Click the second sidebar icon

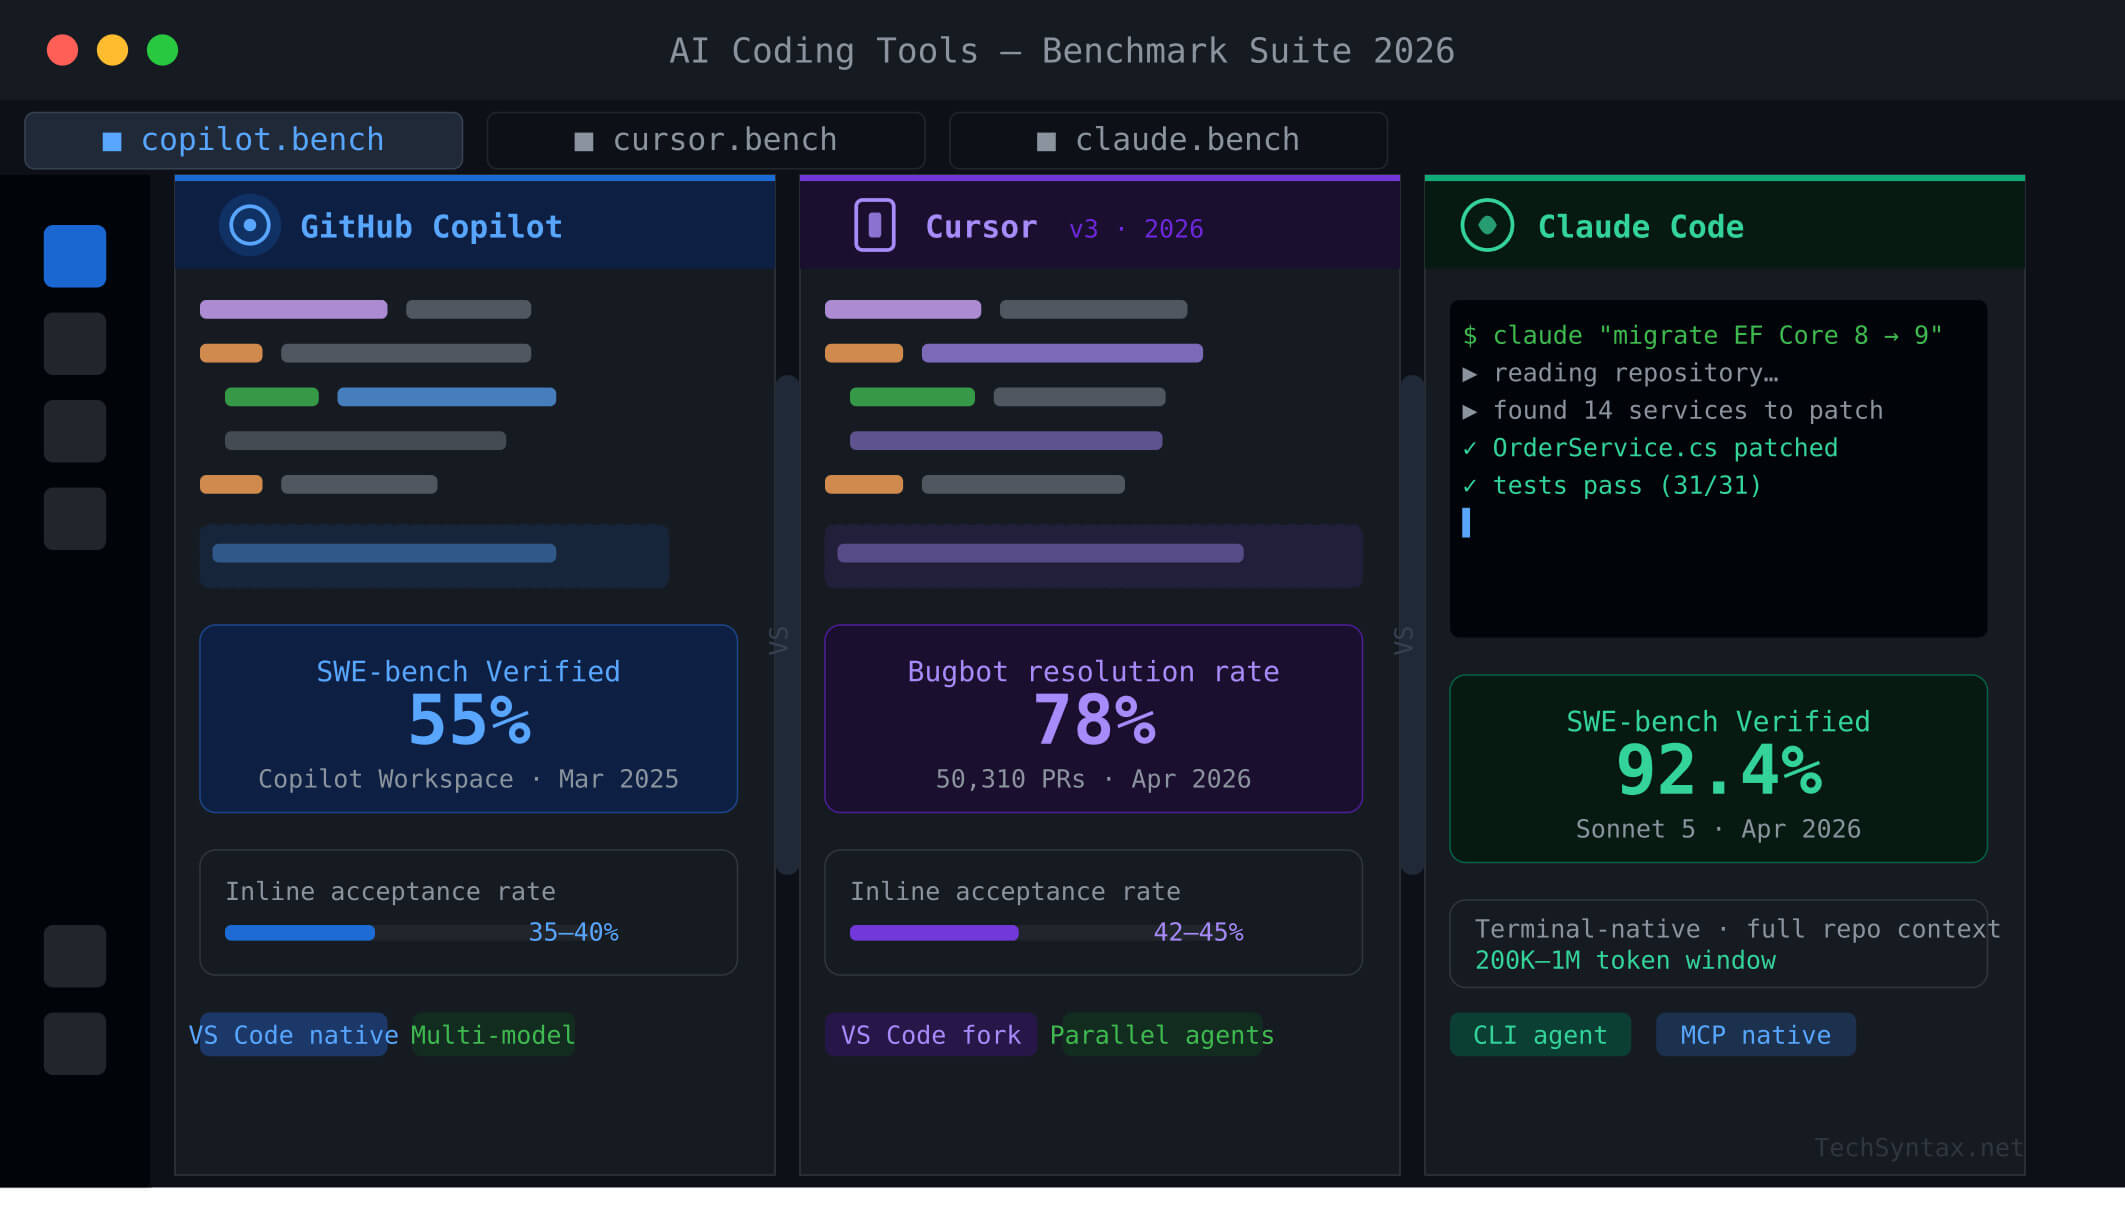point(75,343)
